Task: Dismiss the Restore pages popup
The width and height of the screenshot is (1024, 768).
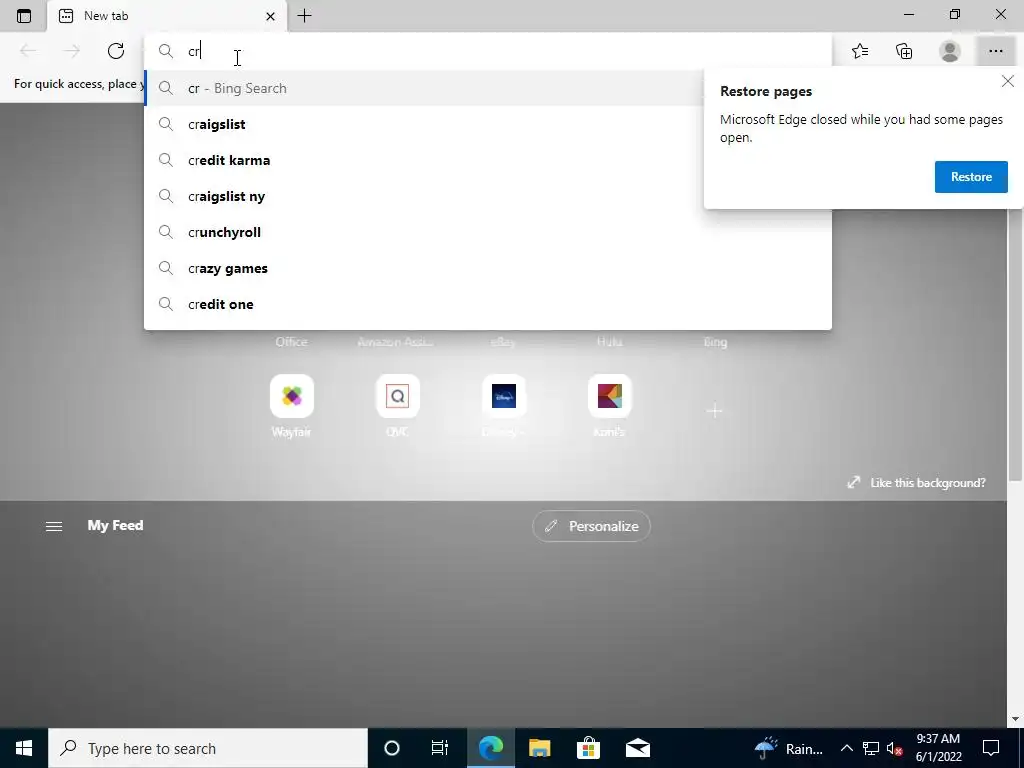Action: (1008, 81)
